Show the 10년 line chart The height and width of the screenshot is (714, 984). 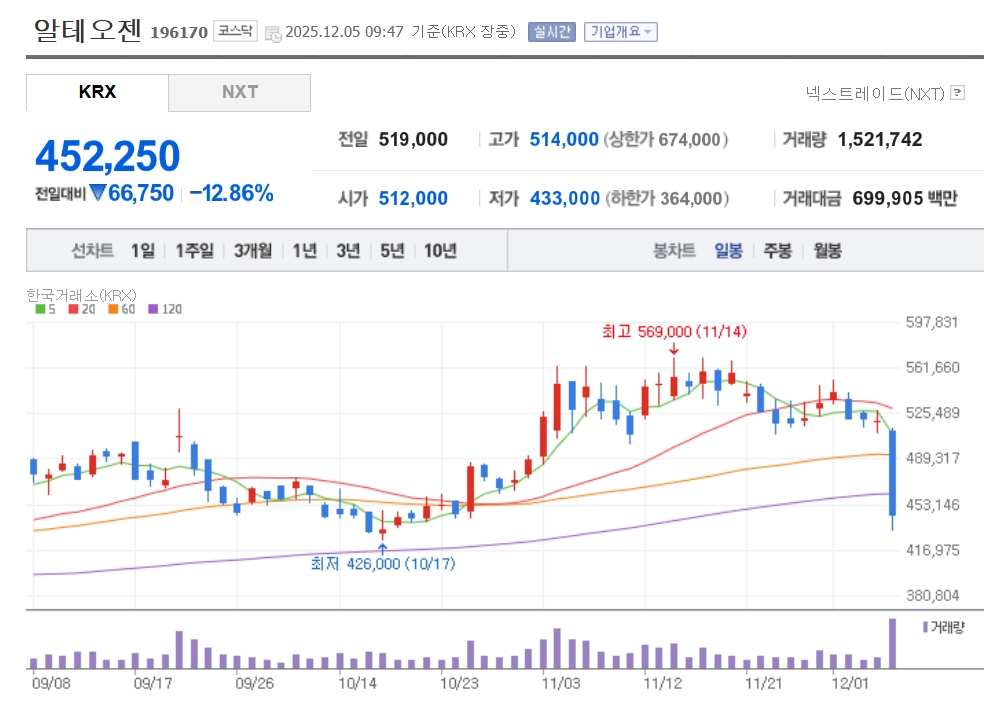point(440,251)
